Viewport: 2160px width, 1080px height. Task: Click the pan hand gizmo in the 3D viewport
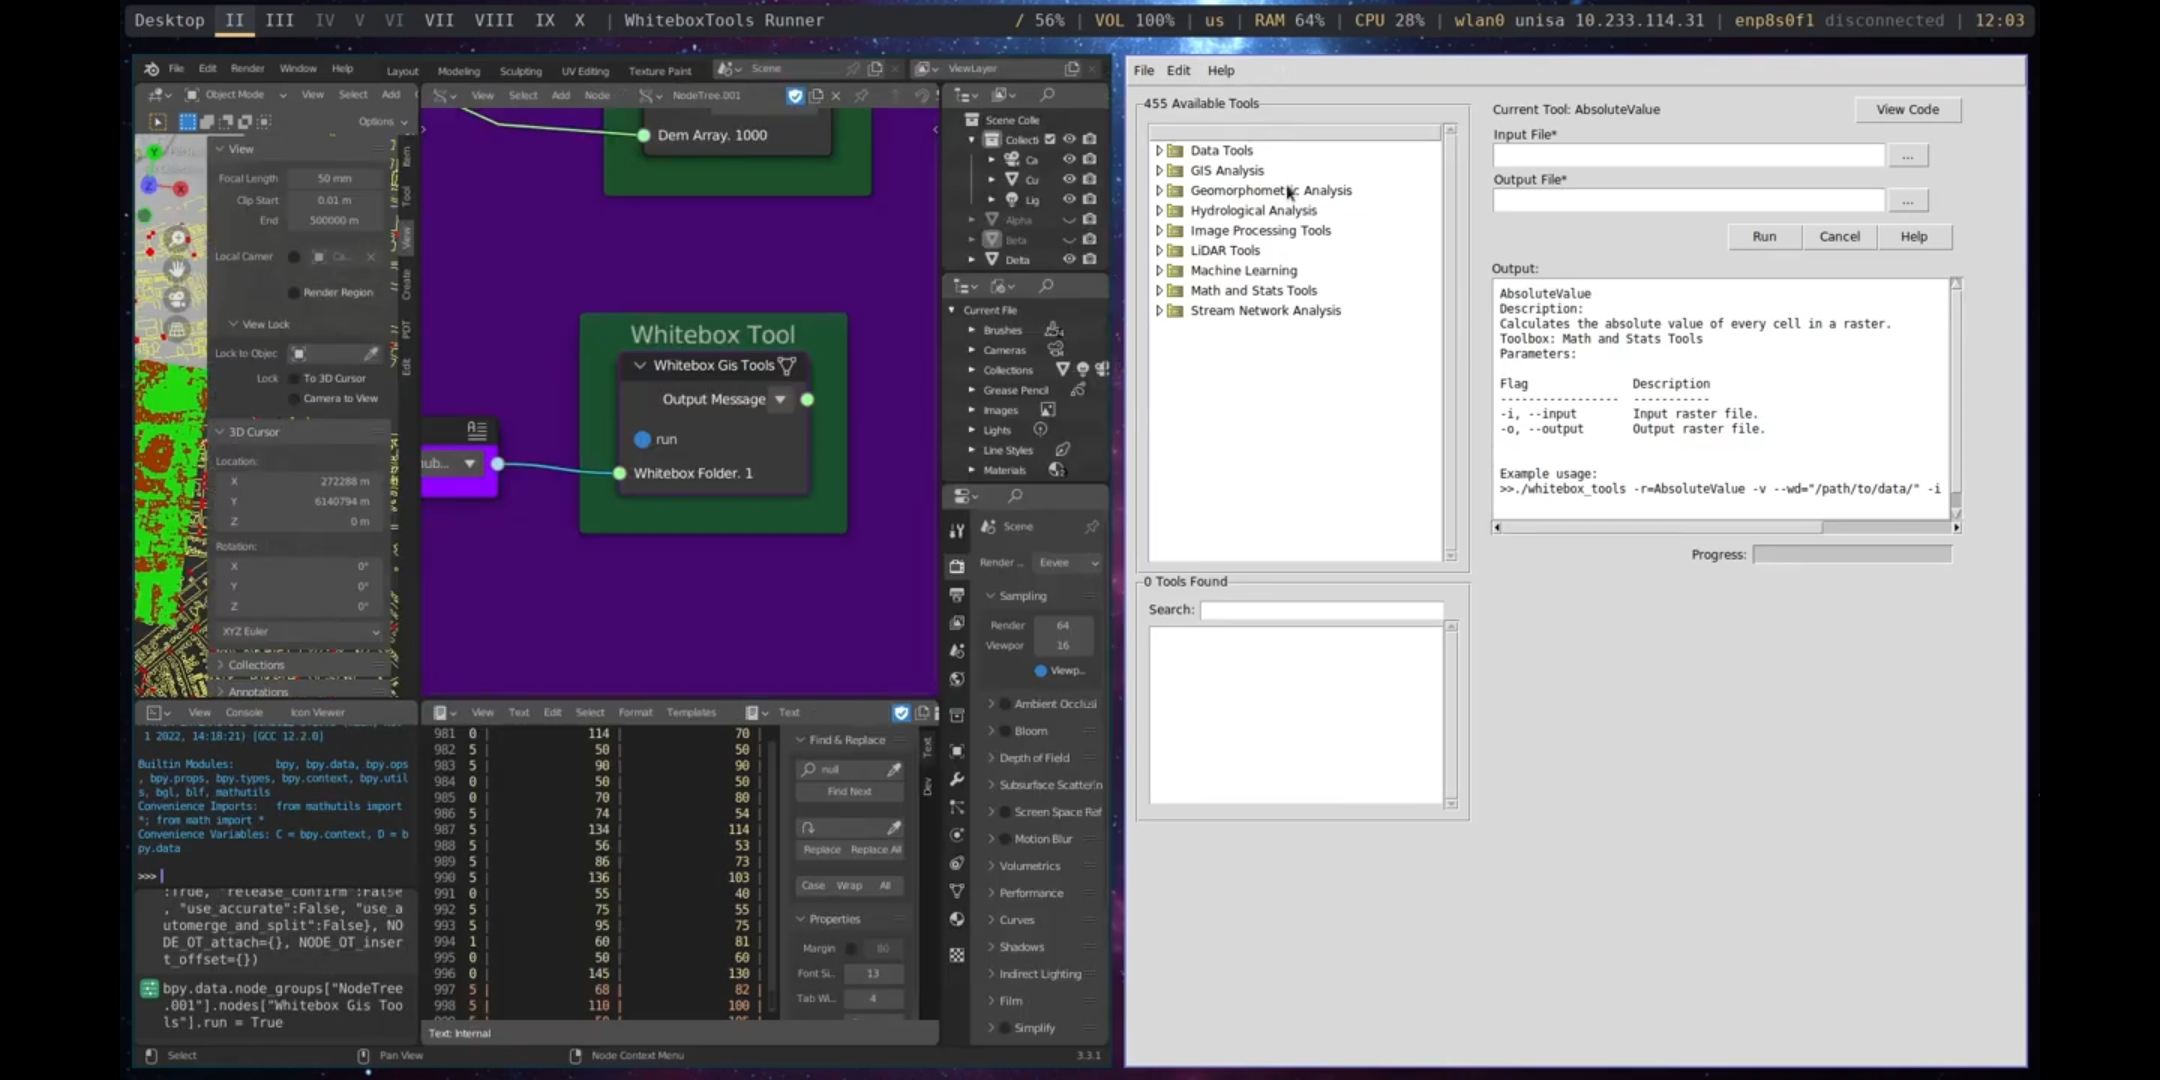point(177,269)
